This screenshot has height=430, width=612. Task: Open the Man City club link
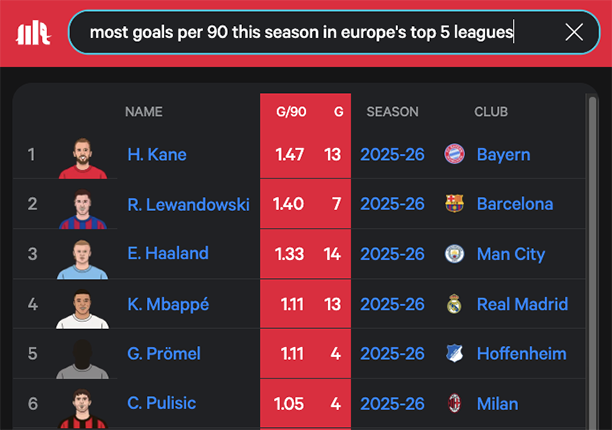(510, 254)
